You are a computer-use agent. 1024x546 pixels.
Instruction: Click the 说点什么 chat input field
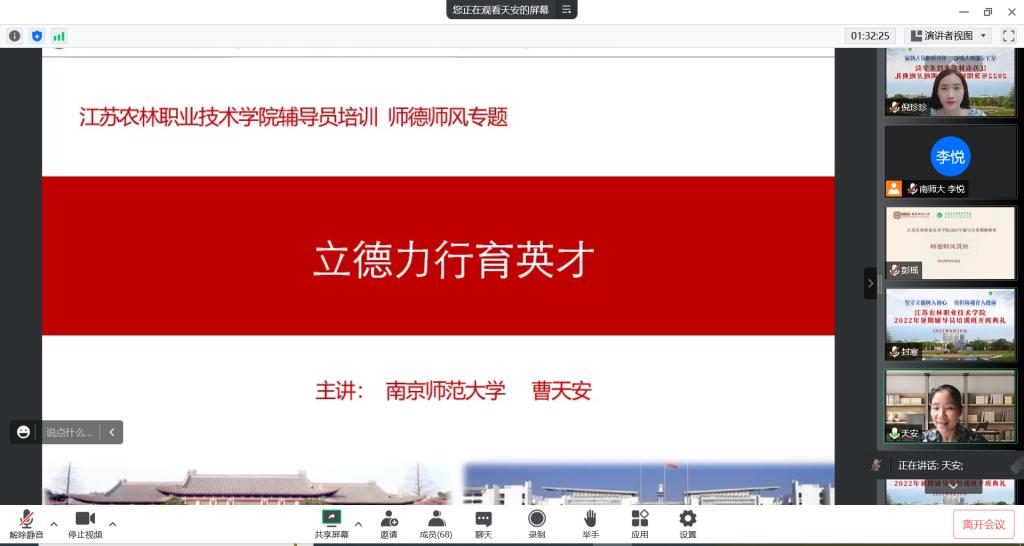[x=69, y=432]
